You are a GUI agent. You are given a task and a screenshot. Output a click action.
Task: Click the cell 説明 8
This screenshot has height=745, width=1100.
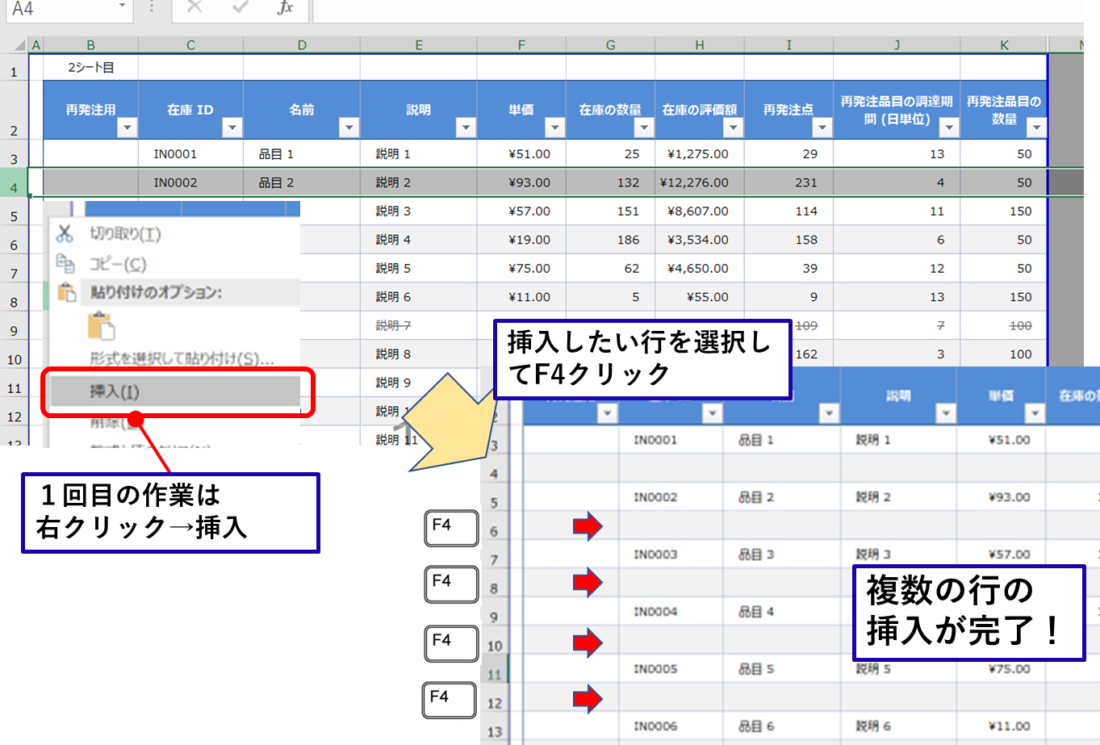pos(419,354)
